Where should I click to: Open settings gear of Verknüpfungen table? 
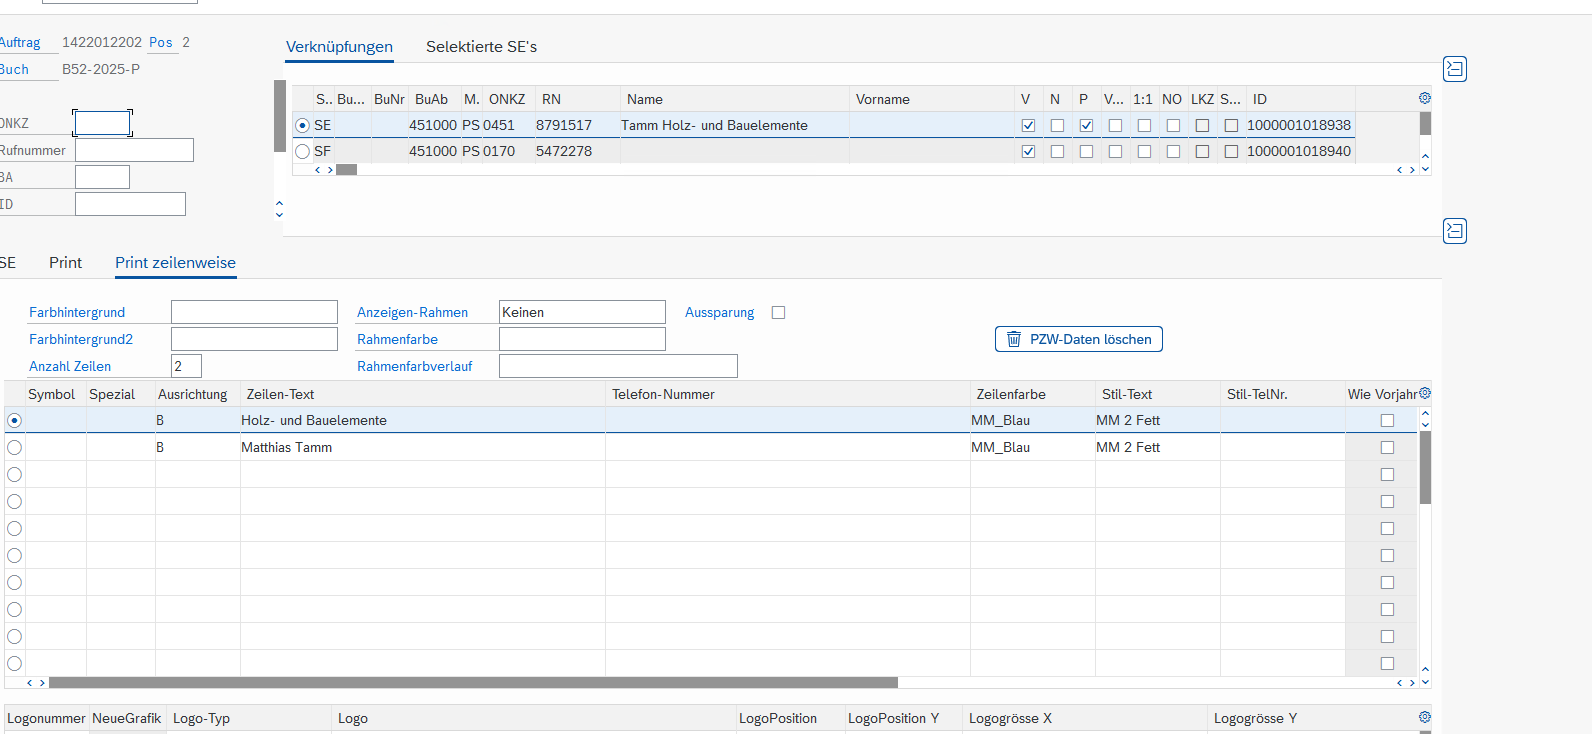tap(1425, 98)
